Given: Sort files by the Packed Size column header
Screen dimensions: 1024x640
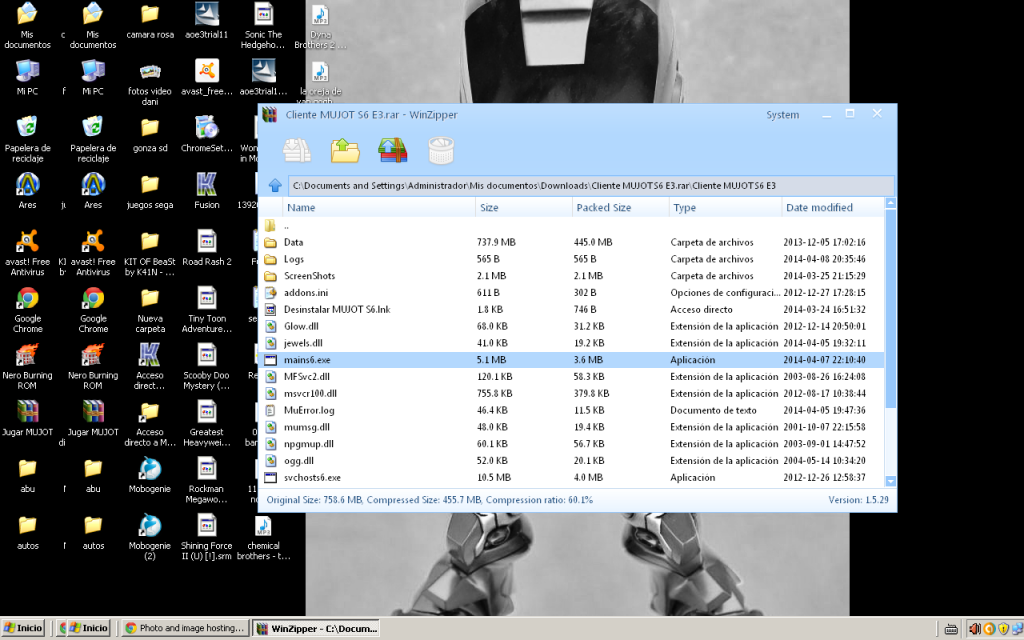Looking at the screenshot, I should click(x=603, y=208).
